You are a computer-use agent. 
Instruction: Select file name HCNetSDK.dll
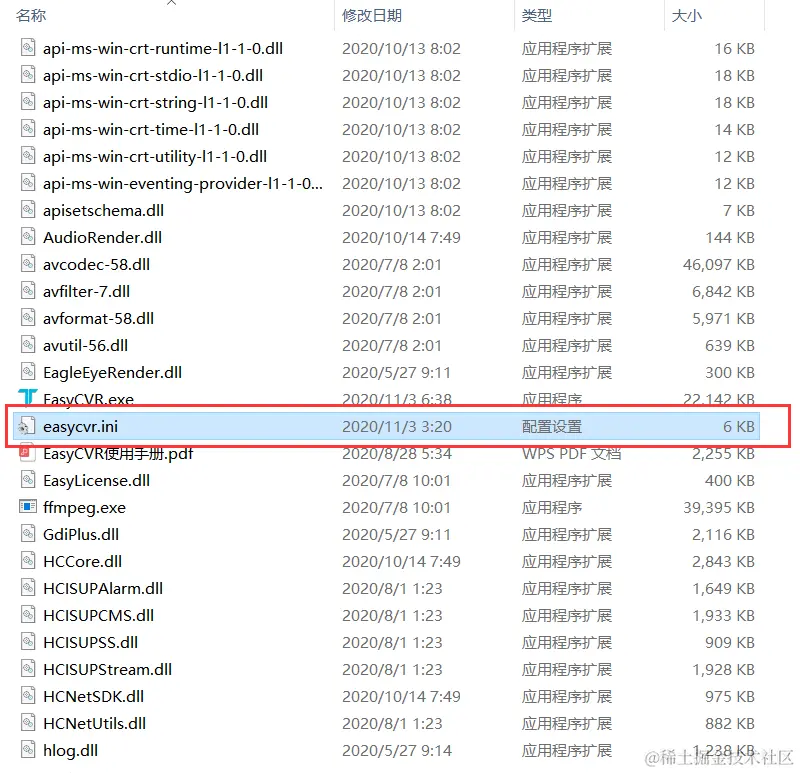(x=93, y=696)
